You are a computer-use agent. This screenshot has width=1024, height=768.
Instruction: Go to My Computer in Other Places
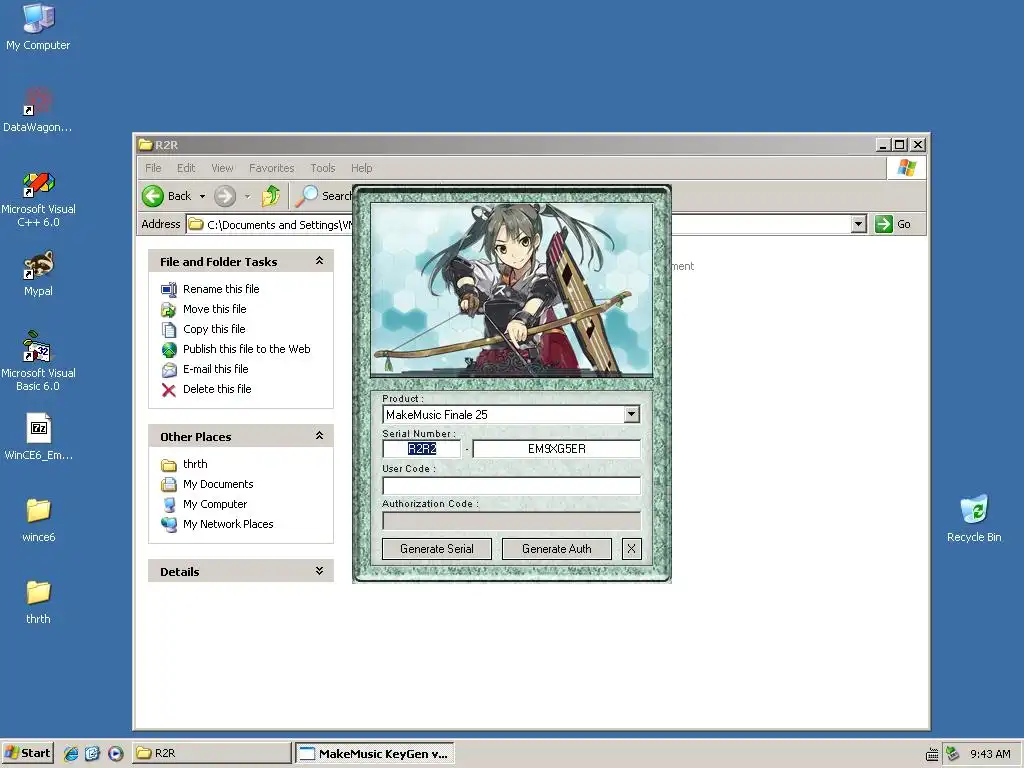[x=215, y=504]
